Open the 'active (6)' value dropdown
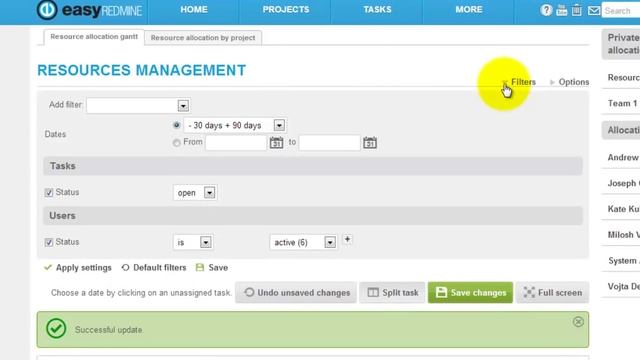 click(303, 242)
